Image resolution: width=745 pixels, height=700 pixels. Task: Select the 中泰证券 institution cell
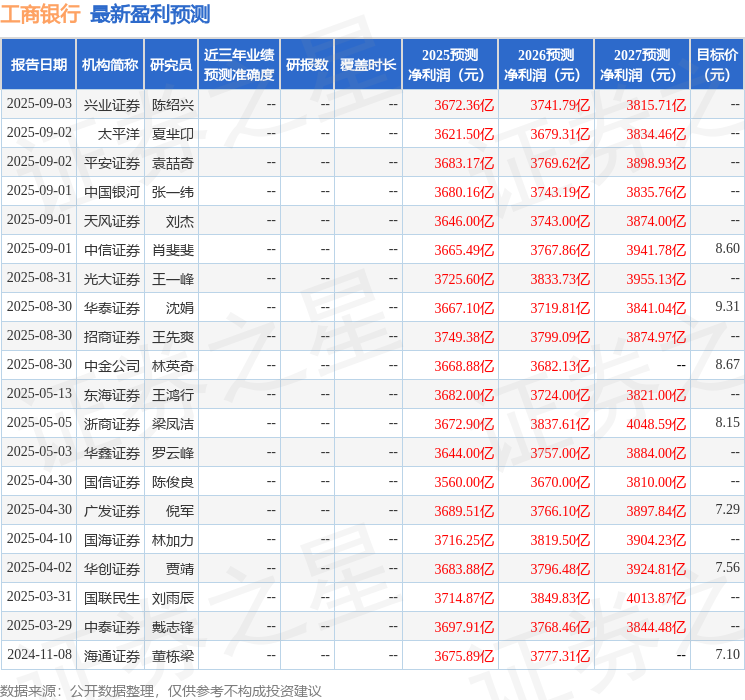pyautogui.click(x=112, y=627)
